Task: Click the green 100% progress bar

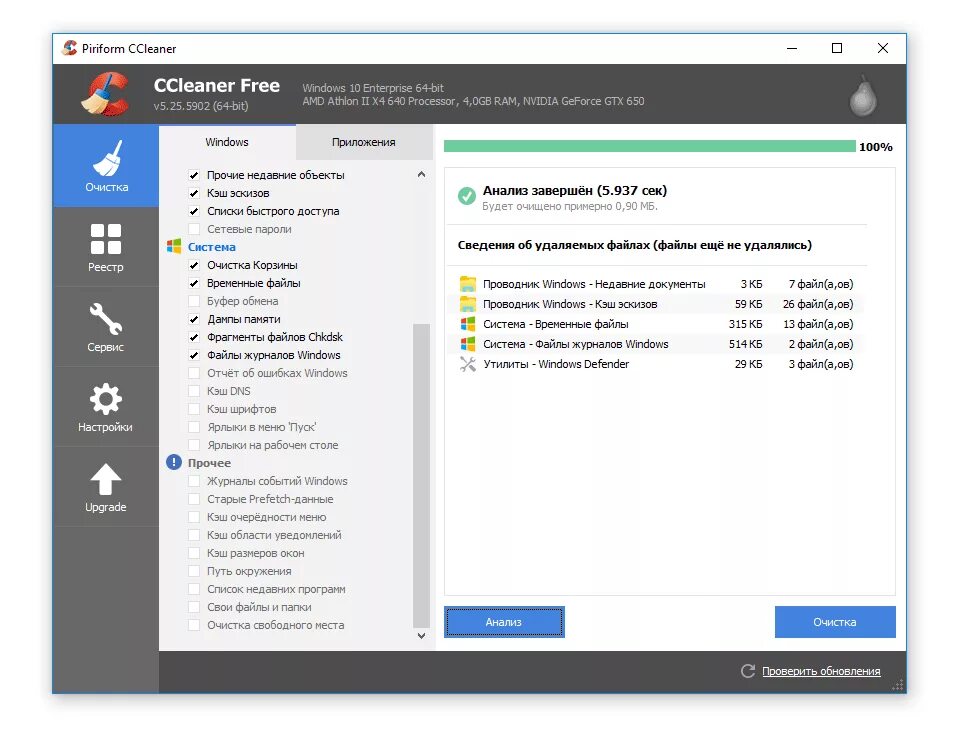Action: coord(650,146)
